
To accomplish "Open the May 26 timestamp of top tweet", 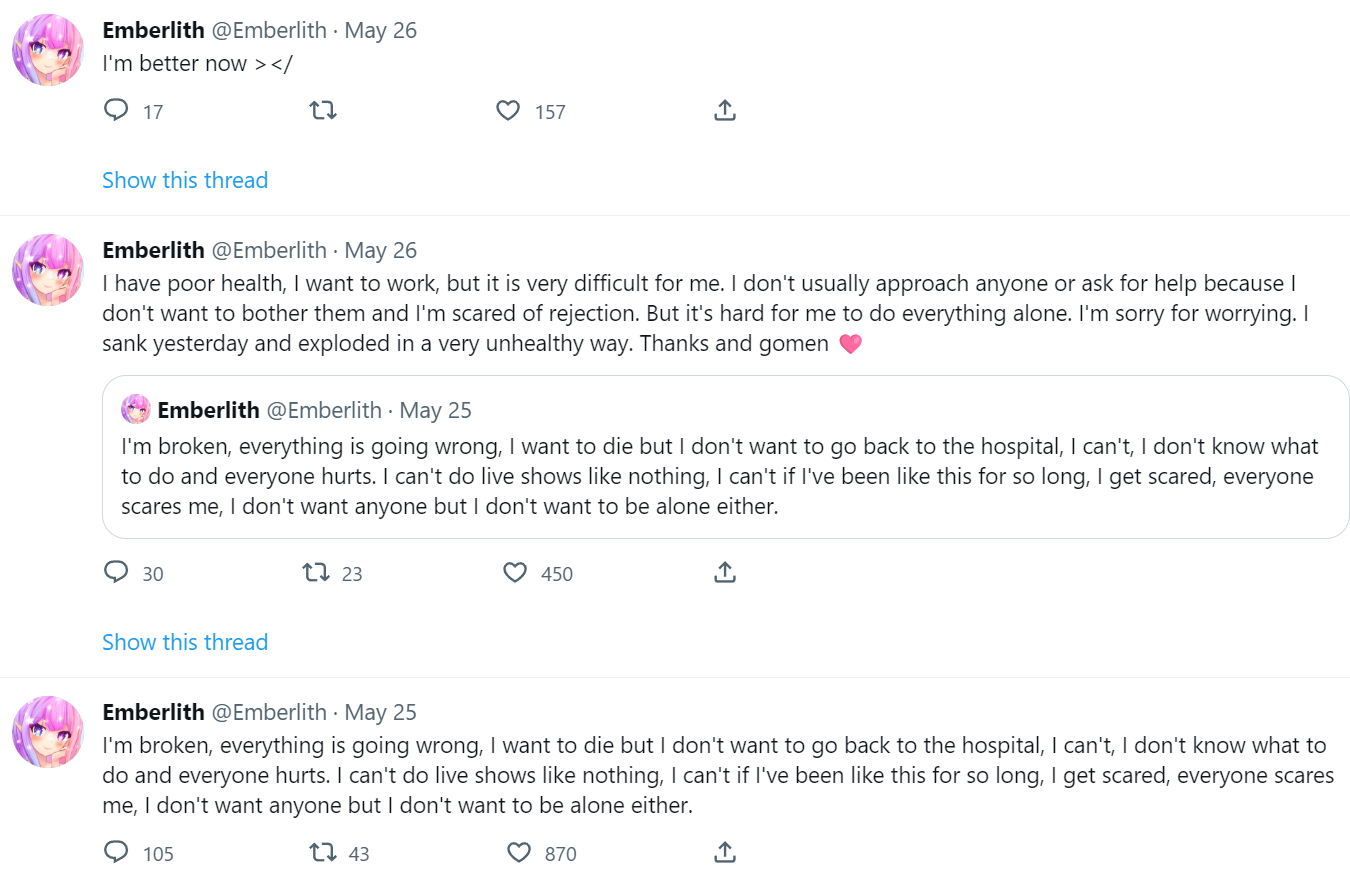I will pos(380,31).
